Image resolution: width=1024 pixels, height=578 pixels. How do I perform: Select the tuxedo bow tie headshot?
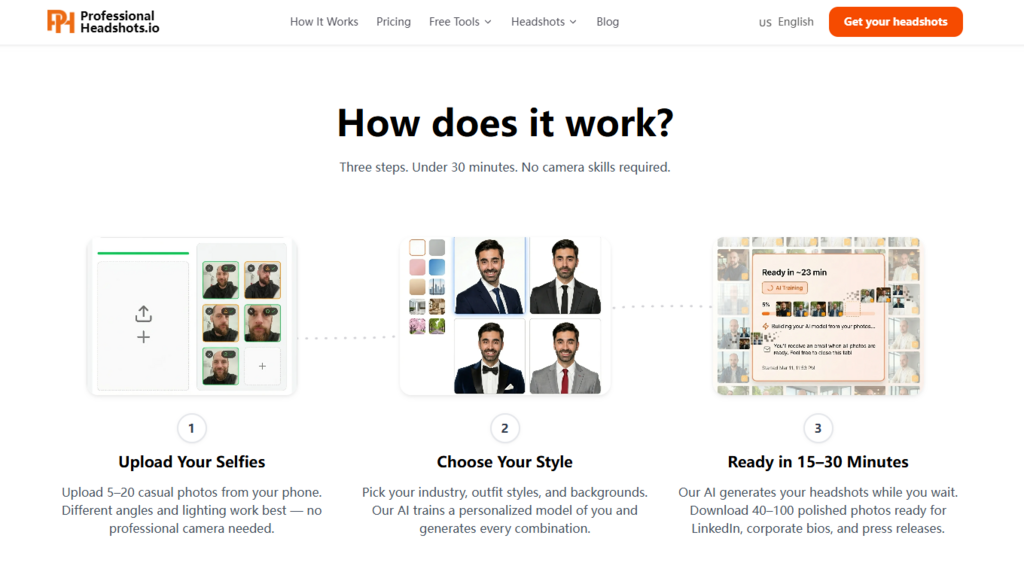tap(489, 356)
